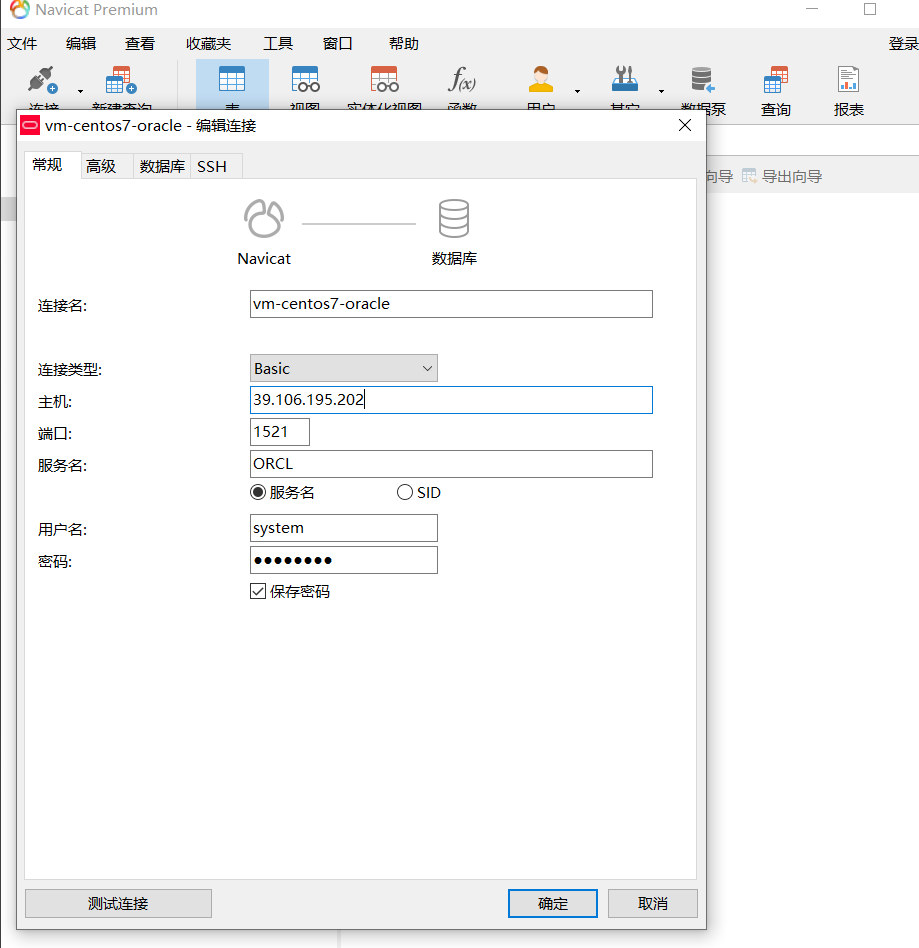Open the 查看 menu
Screen dimensions: 919x948
140,44
